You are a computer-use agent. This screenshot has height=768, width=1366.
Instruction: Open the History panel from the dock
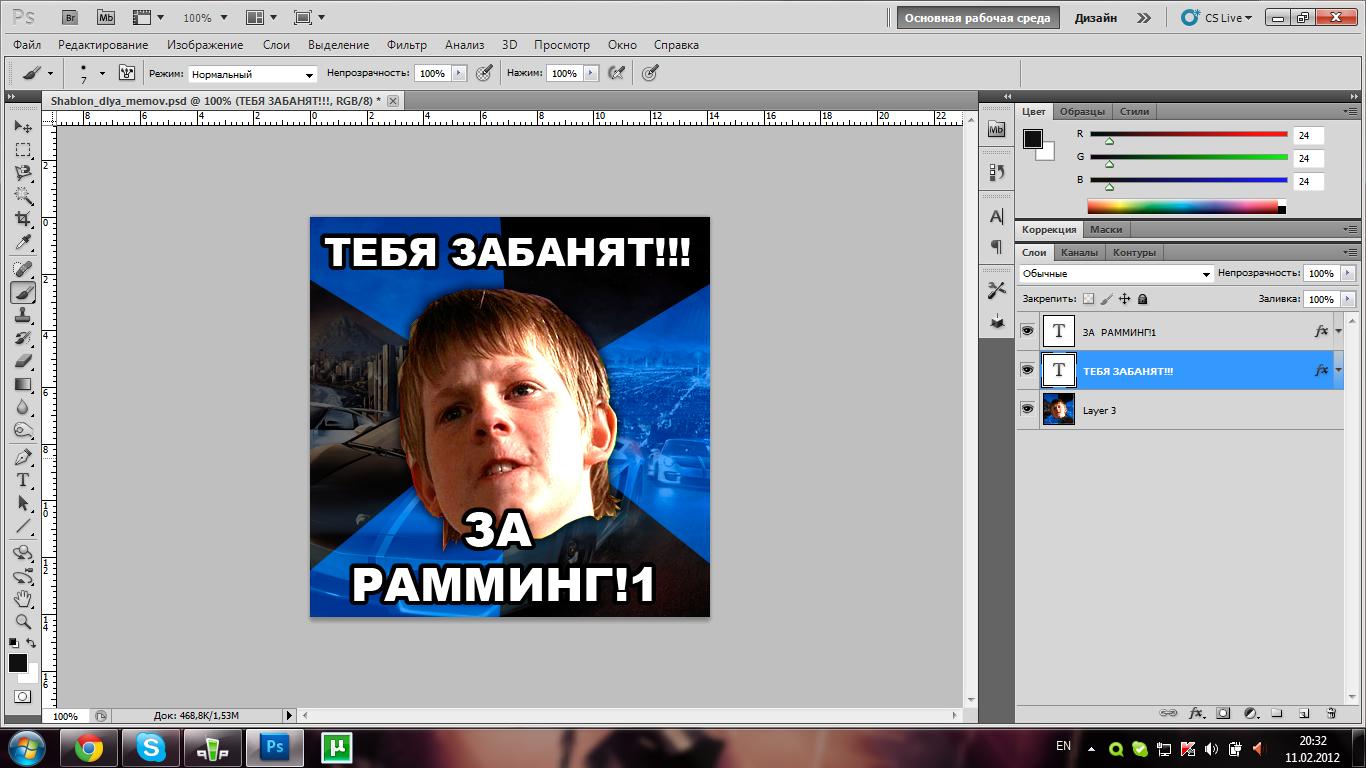pos(996,172)
